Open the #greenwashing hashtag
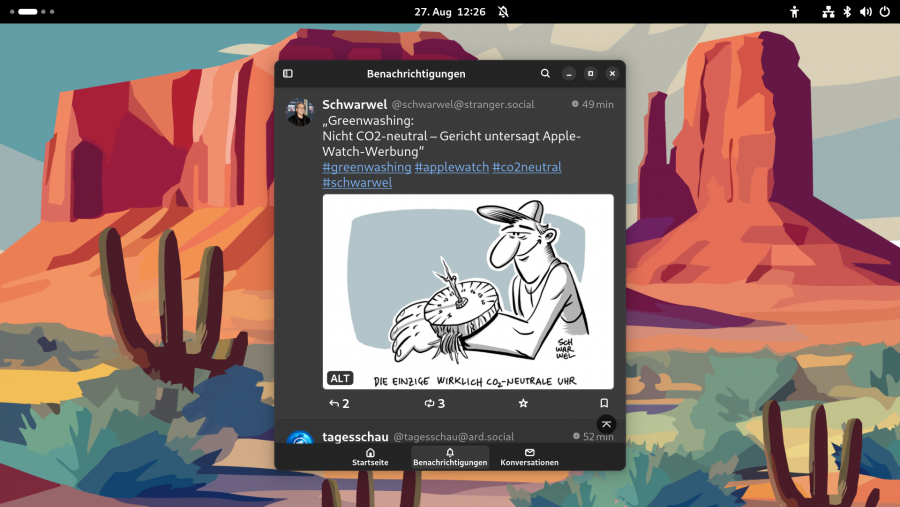The image size is (900, 507). [366, 167]
